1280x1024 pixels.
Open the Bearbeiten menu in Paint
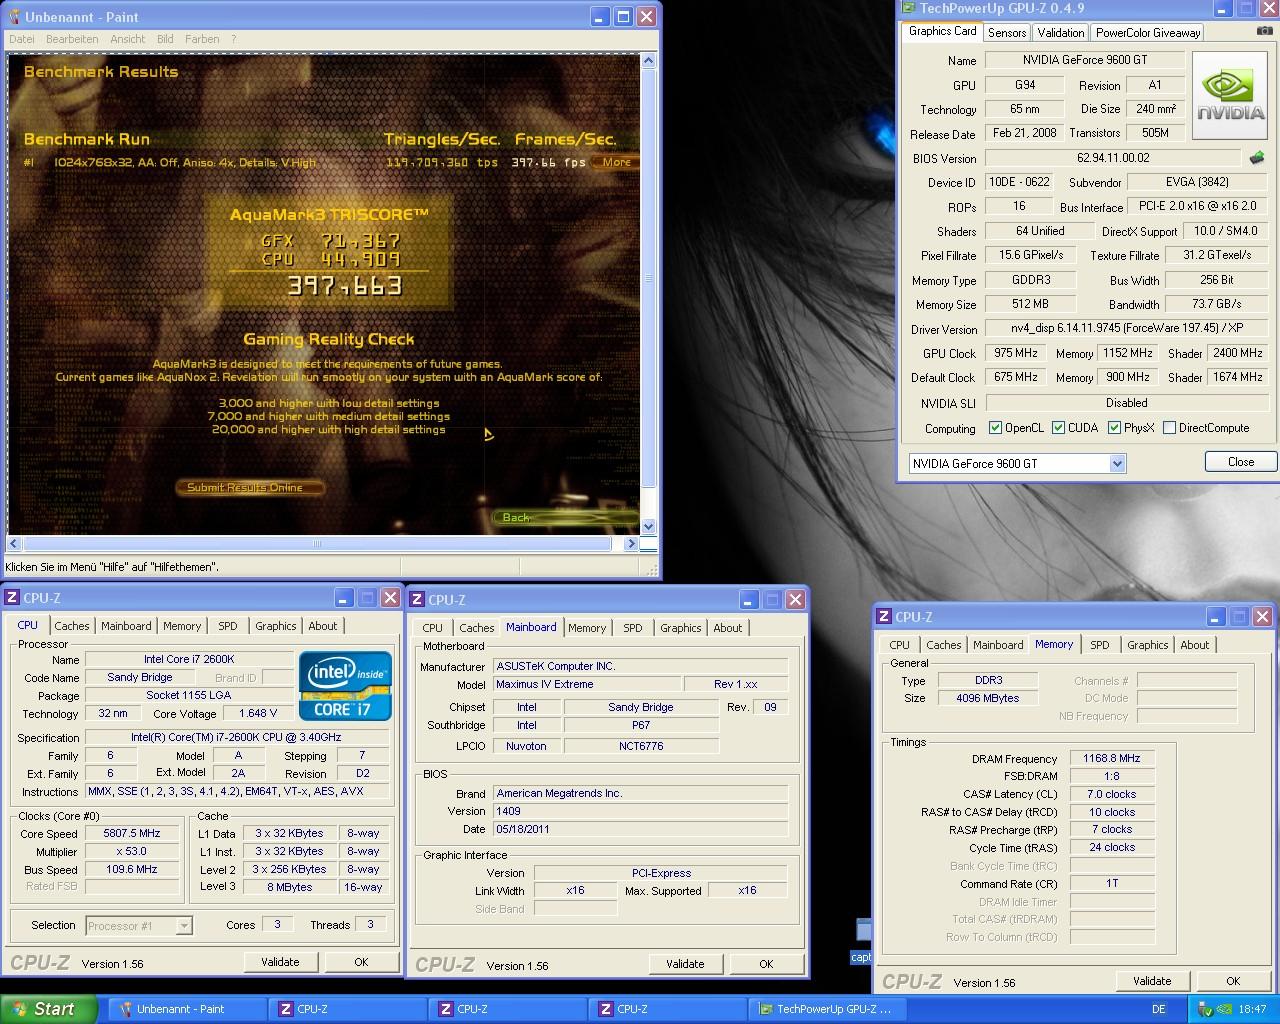[72, 39]
